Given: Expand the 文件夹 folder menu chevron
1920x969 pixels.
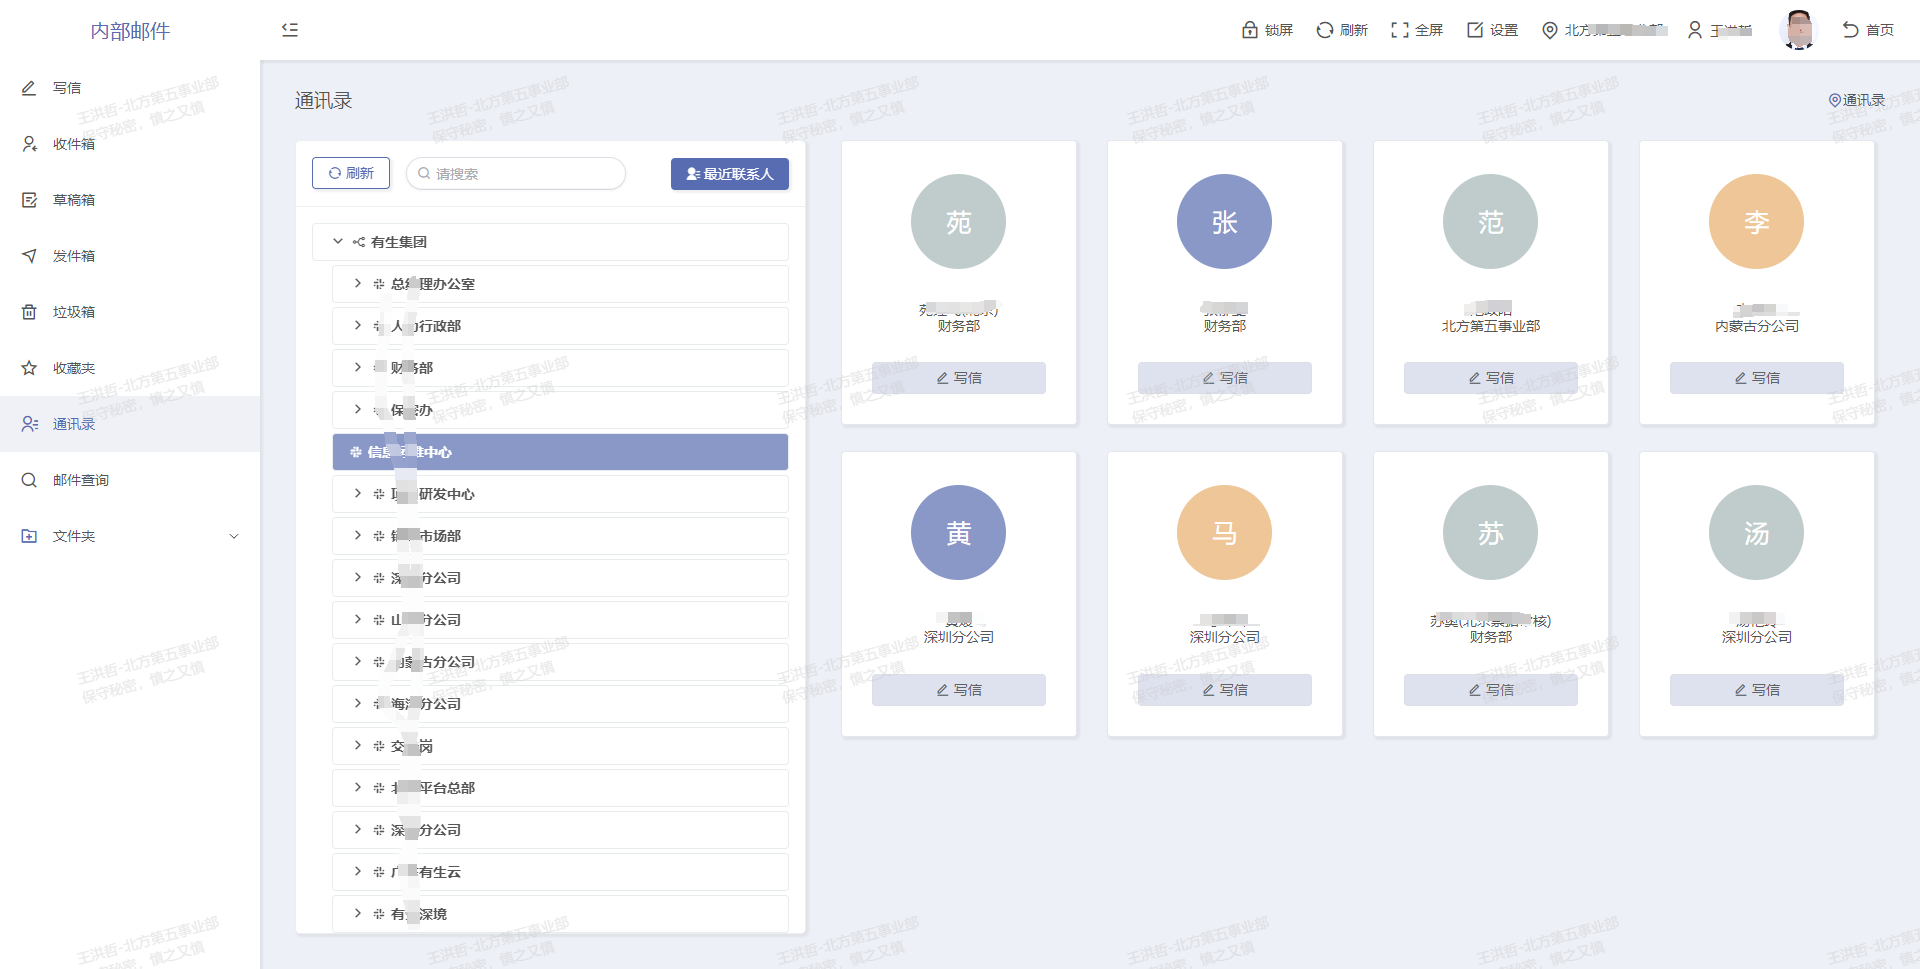Looking at the screenshot, I should 234,536.
